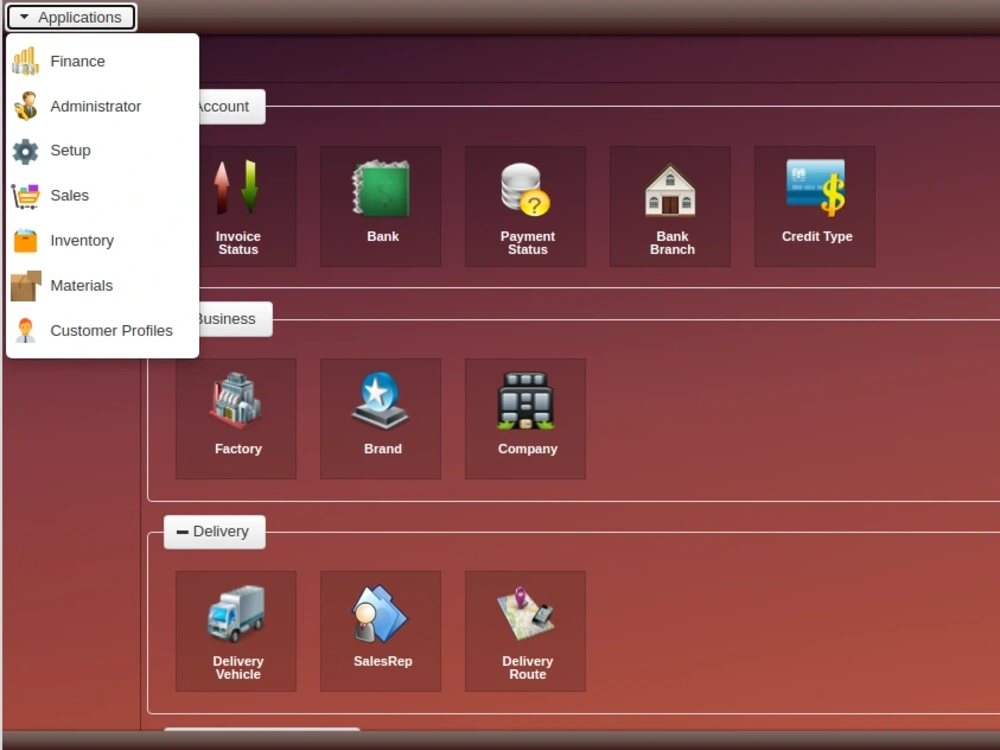
Task: Click the Sales shopping cart icon
Action: click(x=26, y=196)
